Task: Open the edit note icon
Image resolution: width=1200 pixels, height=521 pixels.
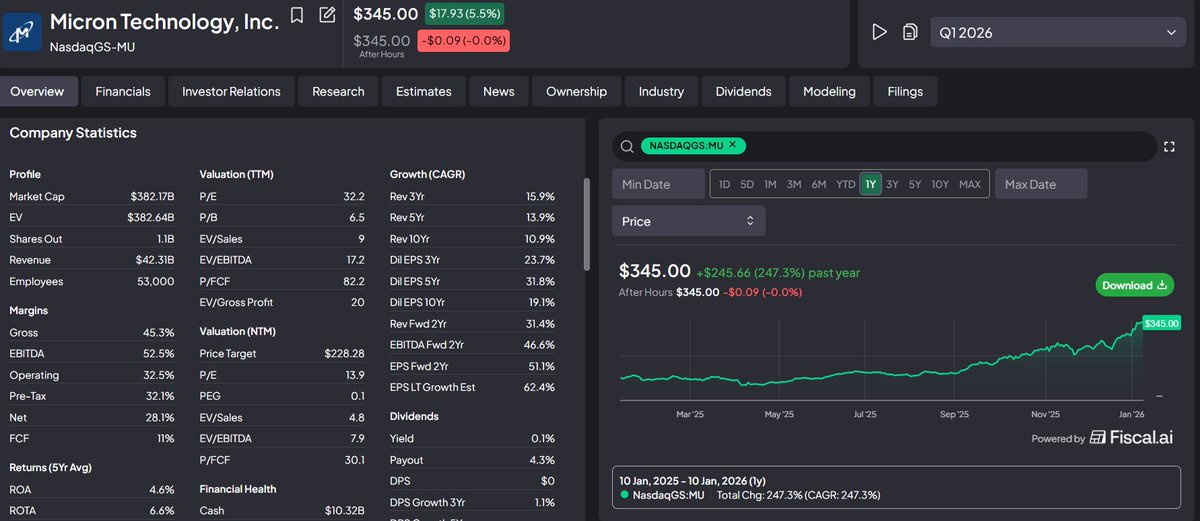Action: tap(327, 15)
